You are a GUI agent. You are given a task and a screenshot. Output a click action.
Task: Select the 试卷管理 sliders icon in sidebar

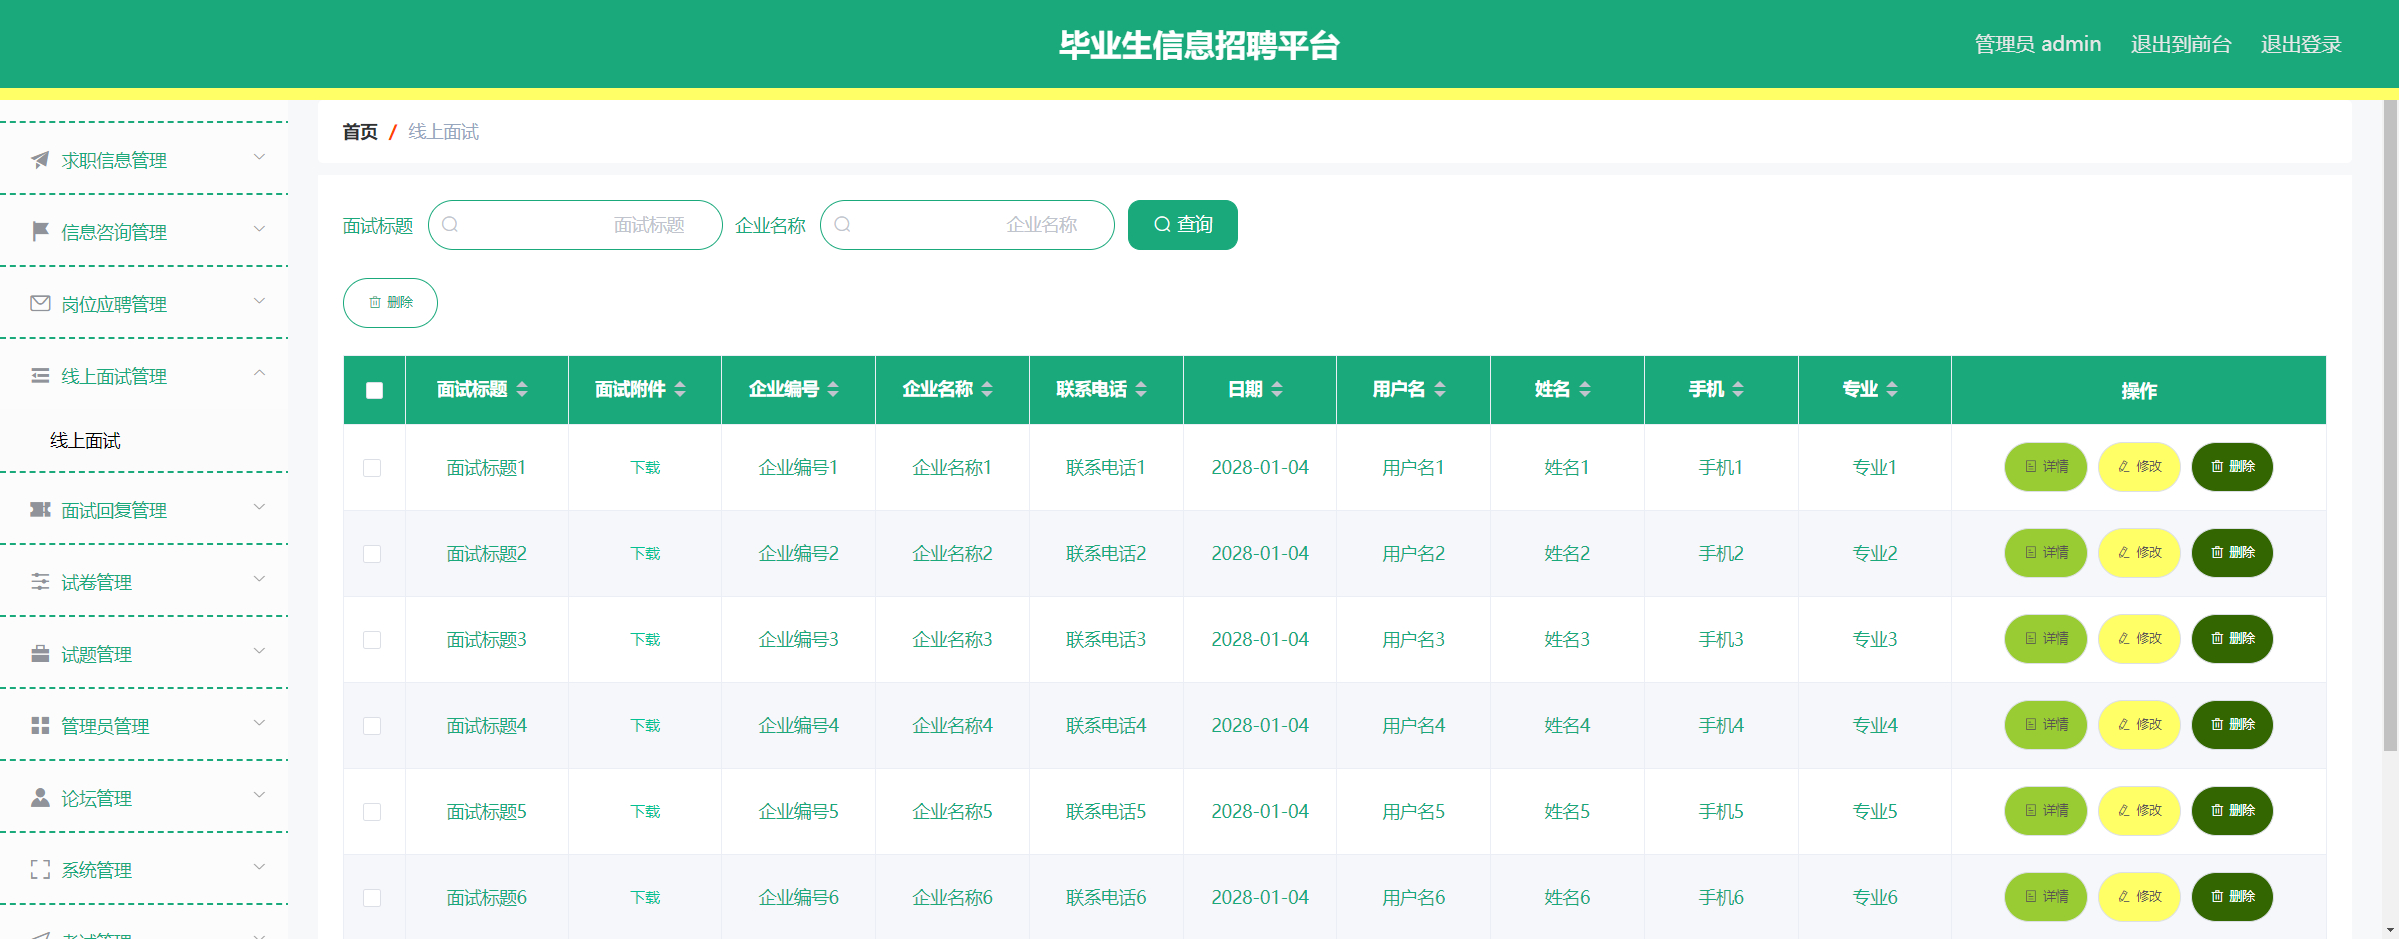point(39,581)
